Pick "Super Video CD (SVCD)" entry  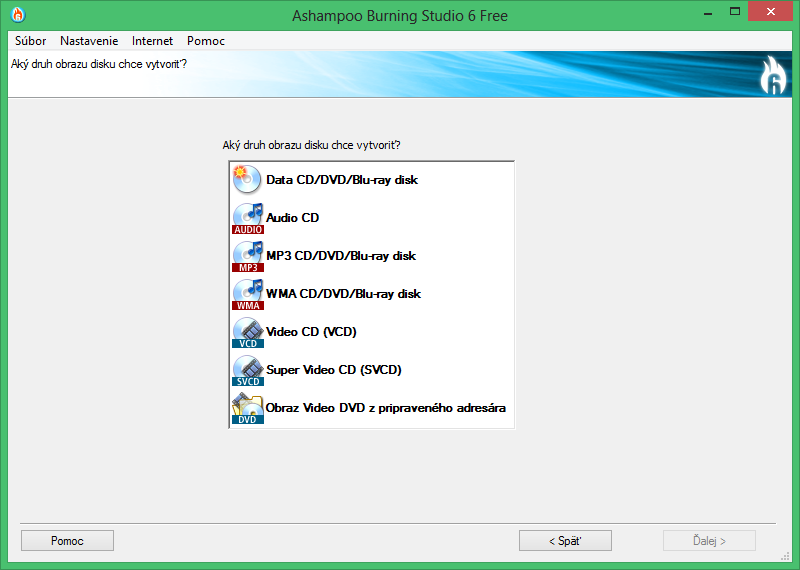[371, 370]
